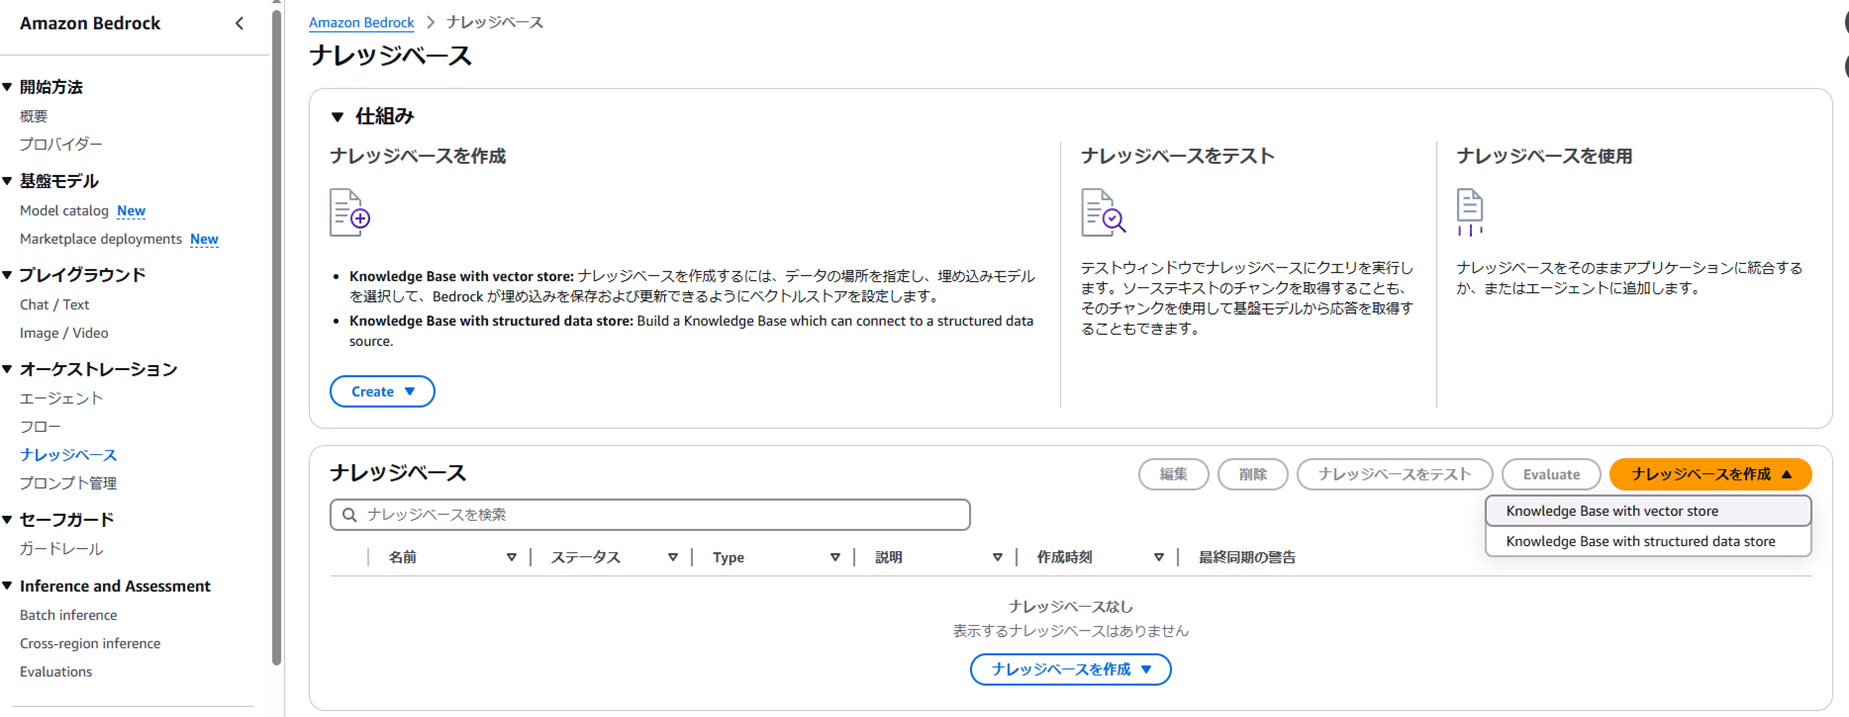Collapse the 開始方法 sidebar group
Image resolution: width=1849 pixels, height=717 pixels.
pyautogui.click(x=8, y=87)
